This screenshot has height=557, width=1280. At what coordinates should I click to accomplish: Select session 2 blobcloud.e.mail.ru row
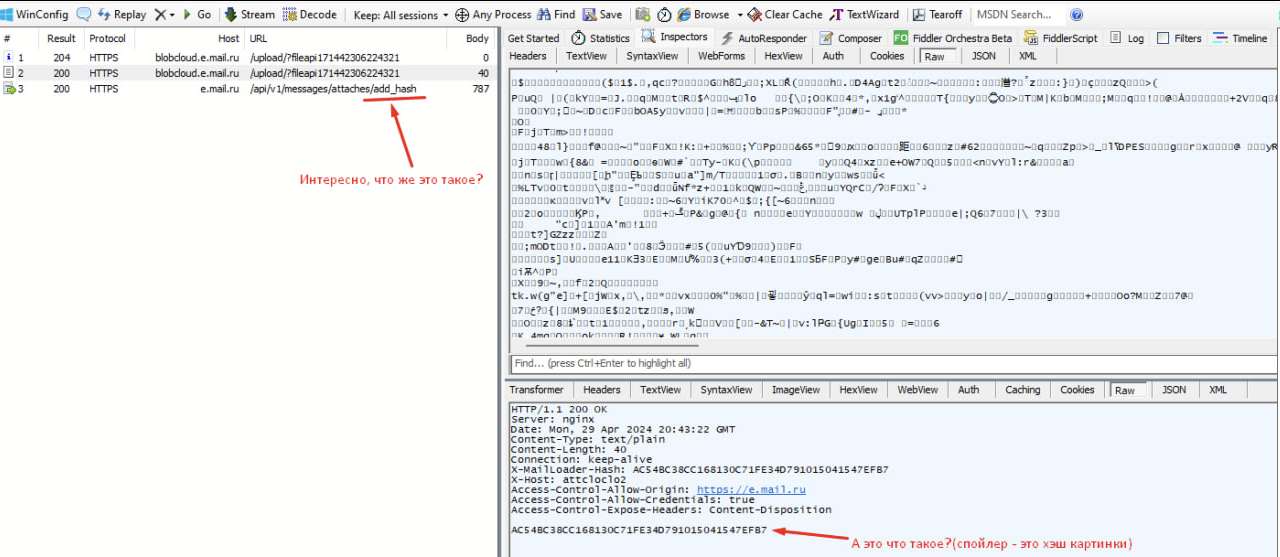[248, 73]
